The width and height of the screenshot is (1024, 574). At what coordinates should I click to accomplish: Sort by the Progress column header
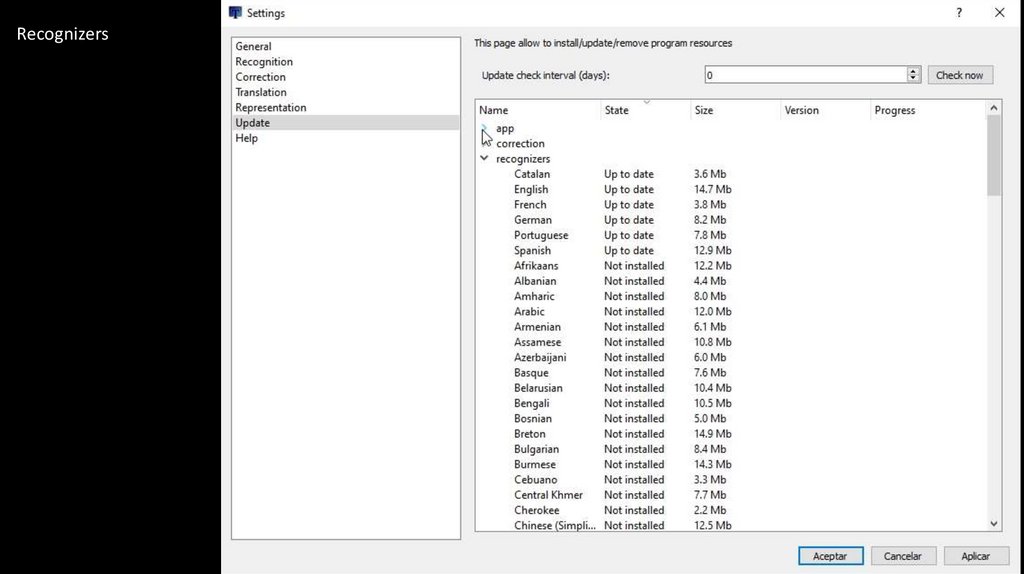click(x=927, y=110)
